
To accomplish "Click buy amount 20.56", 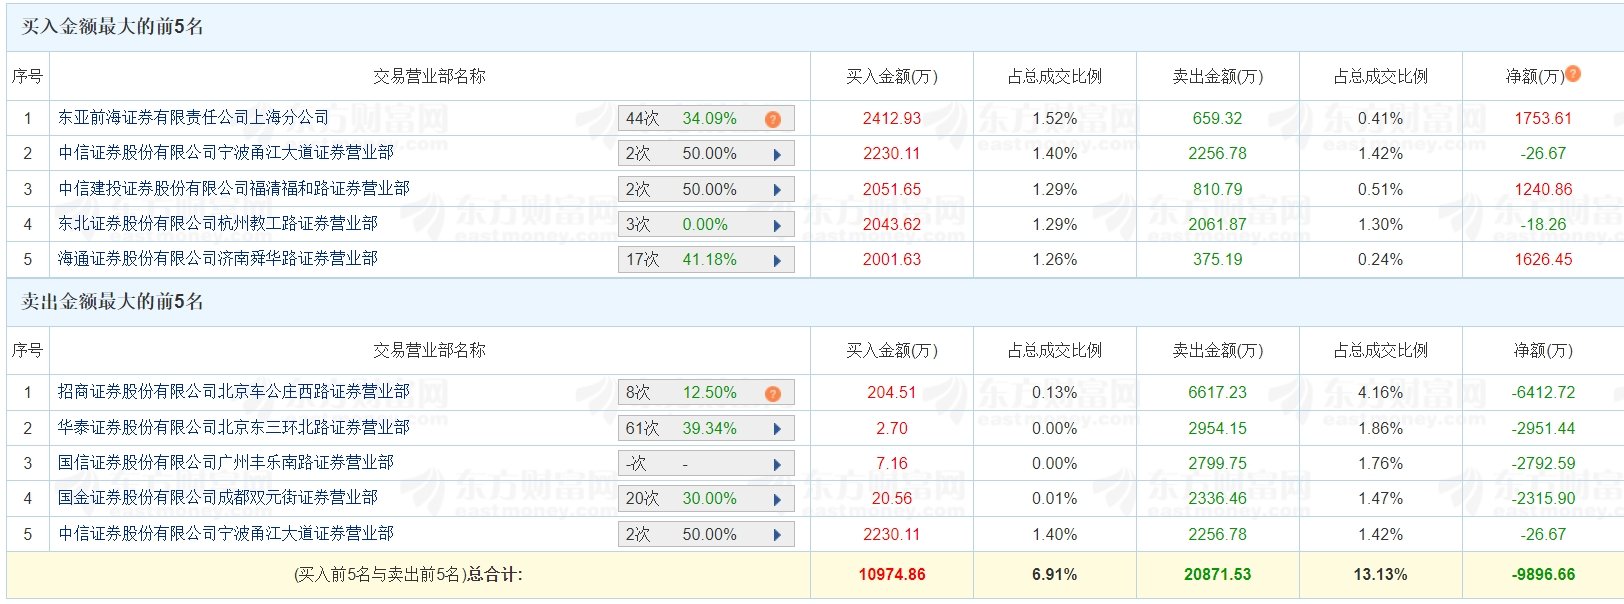I will [892, 498].
